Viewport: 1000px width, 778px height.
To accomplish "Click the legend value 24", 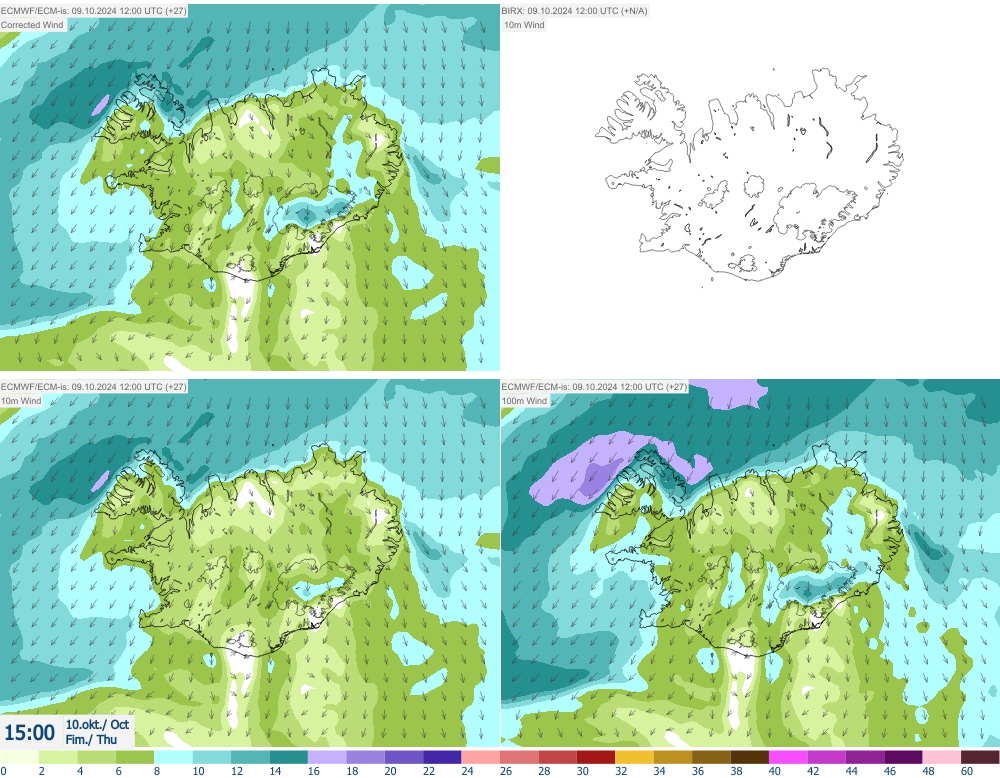I will 467,771.
